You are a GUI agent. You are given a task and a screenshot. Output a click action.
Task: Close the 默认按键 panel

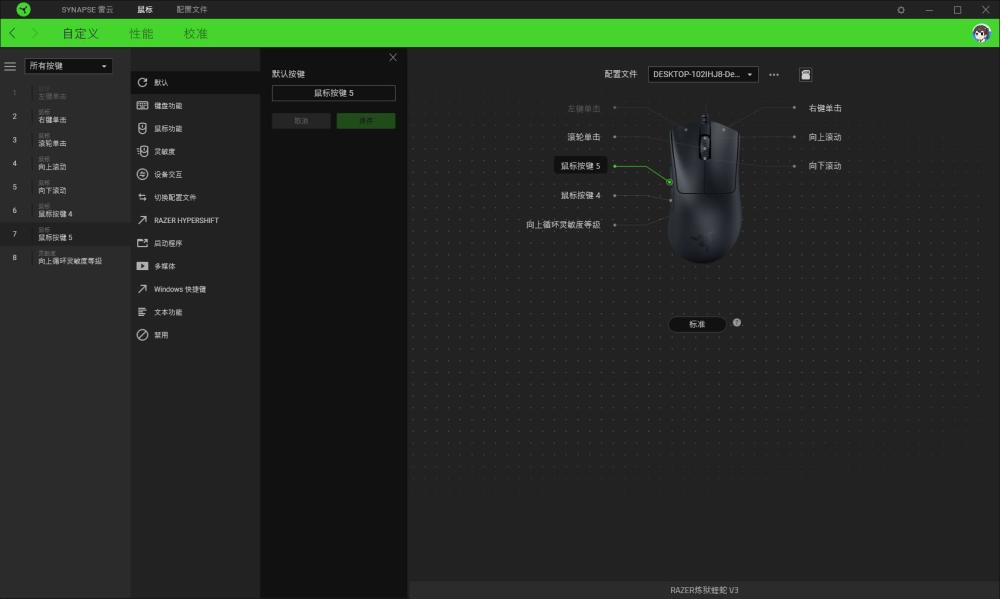point(393,57)
